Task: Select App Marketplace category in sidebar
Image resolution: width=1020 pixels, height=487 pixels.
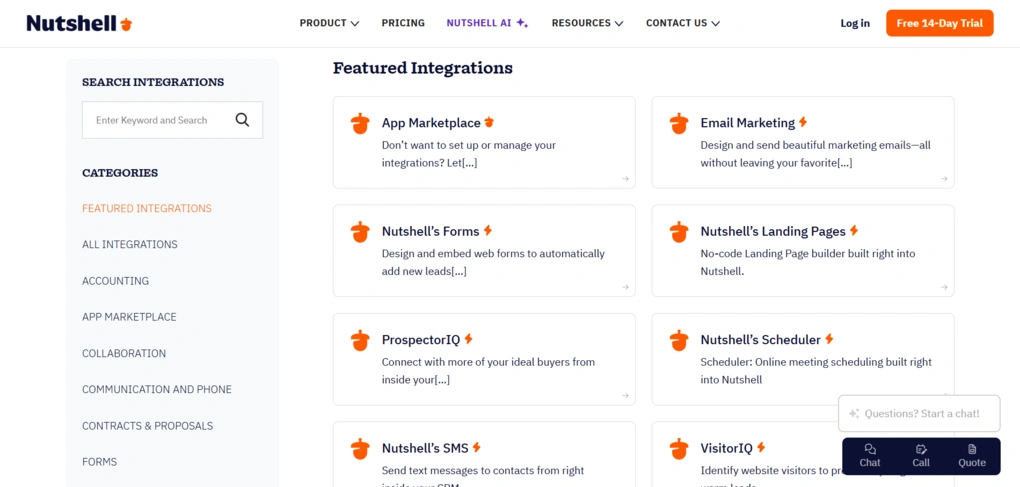Action: pos(129,317)
